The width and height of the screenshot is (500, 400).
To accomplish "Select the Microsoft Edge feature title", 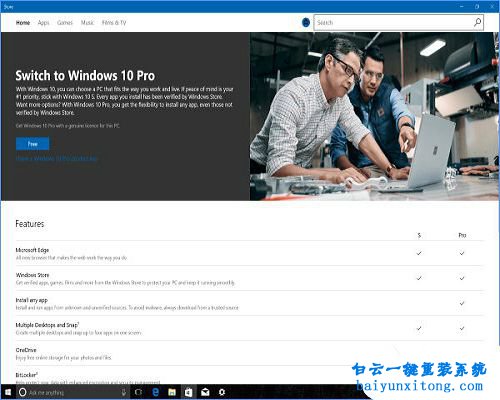I will (x=32, y=250).
